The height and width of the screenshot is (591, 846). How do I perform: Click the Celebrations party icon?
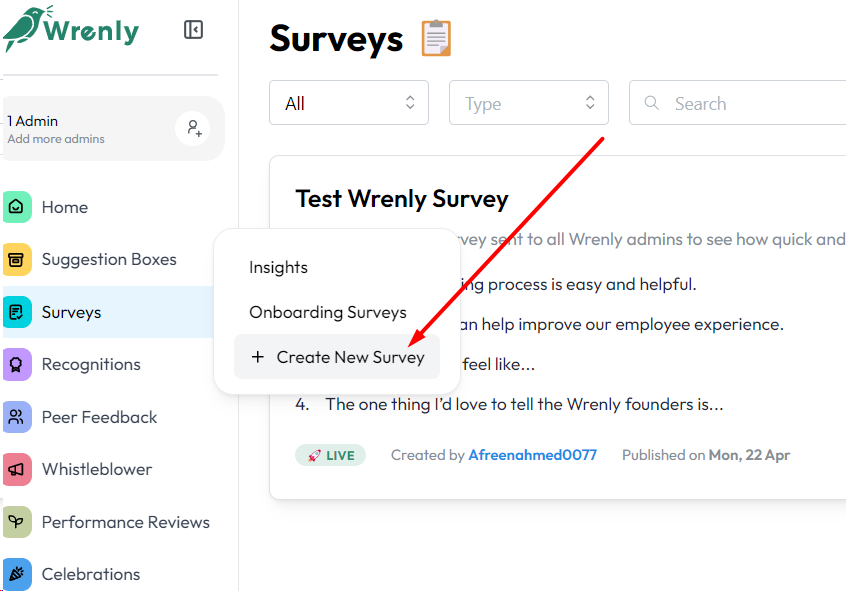click(17, 574)
